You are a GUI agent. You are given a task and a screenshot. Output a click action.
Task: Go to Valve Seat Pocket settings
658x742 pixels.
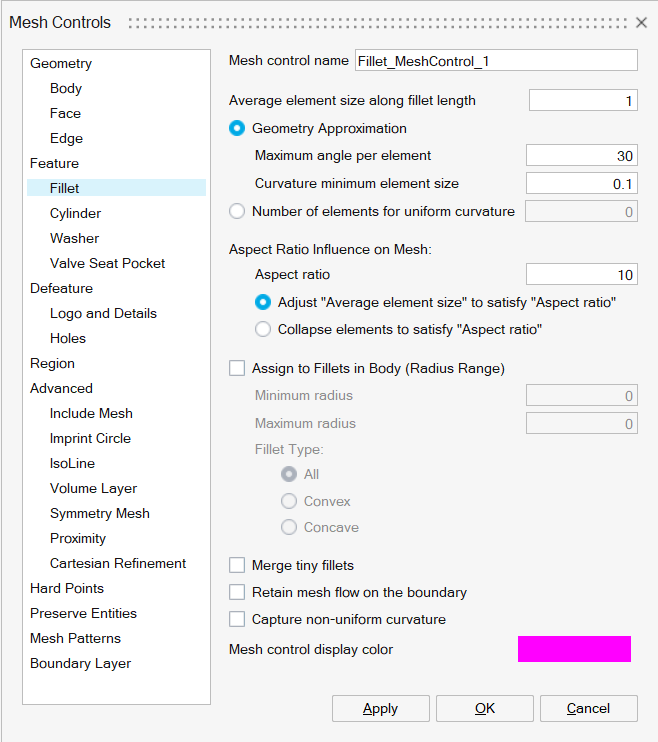(107, 263)
